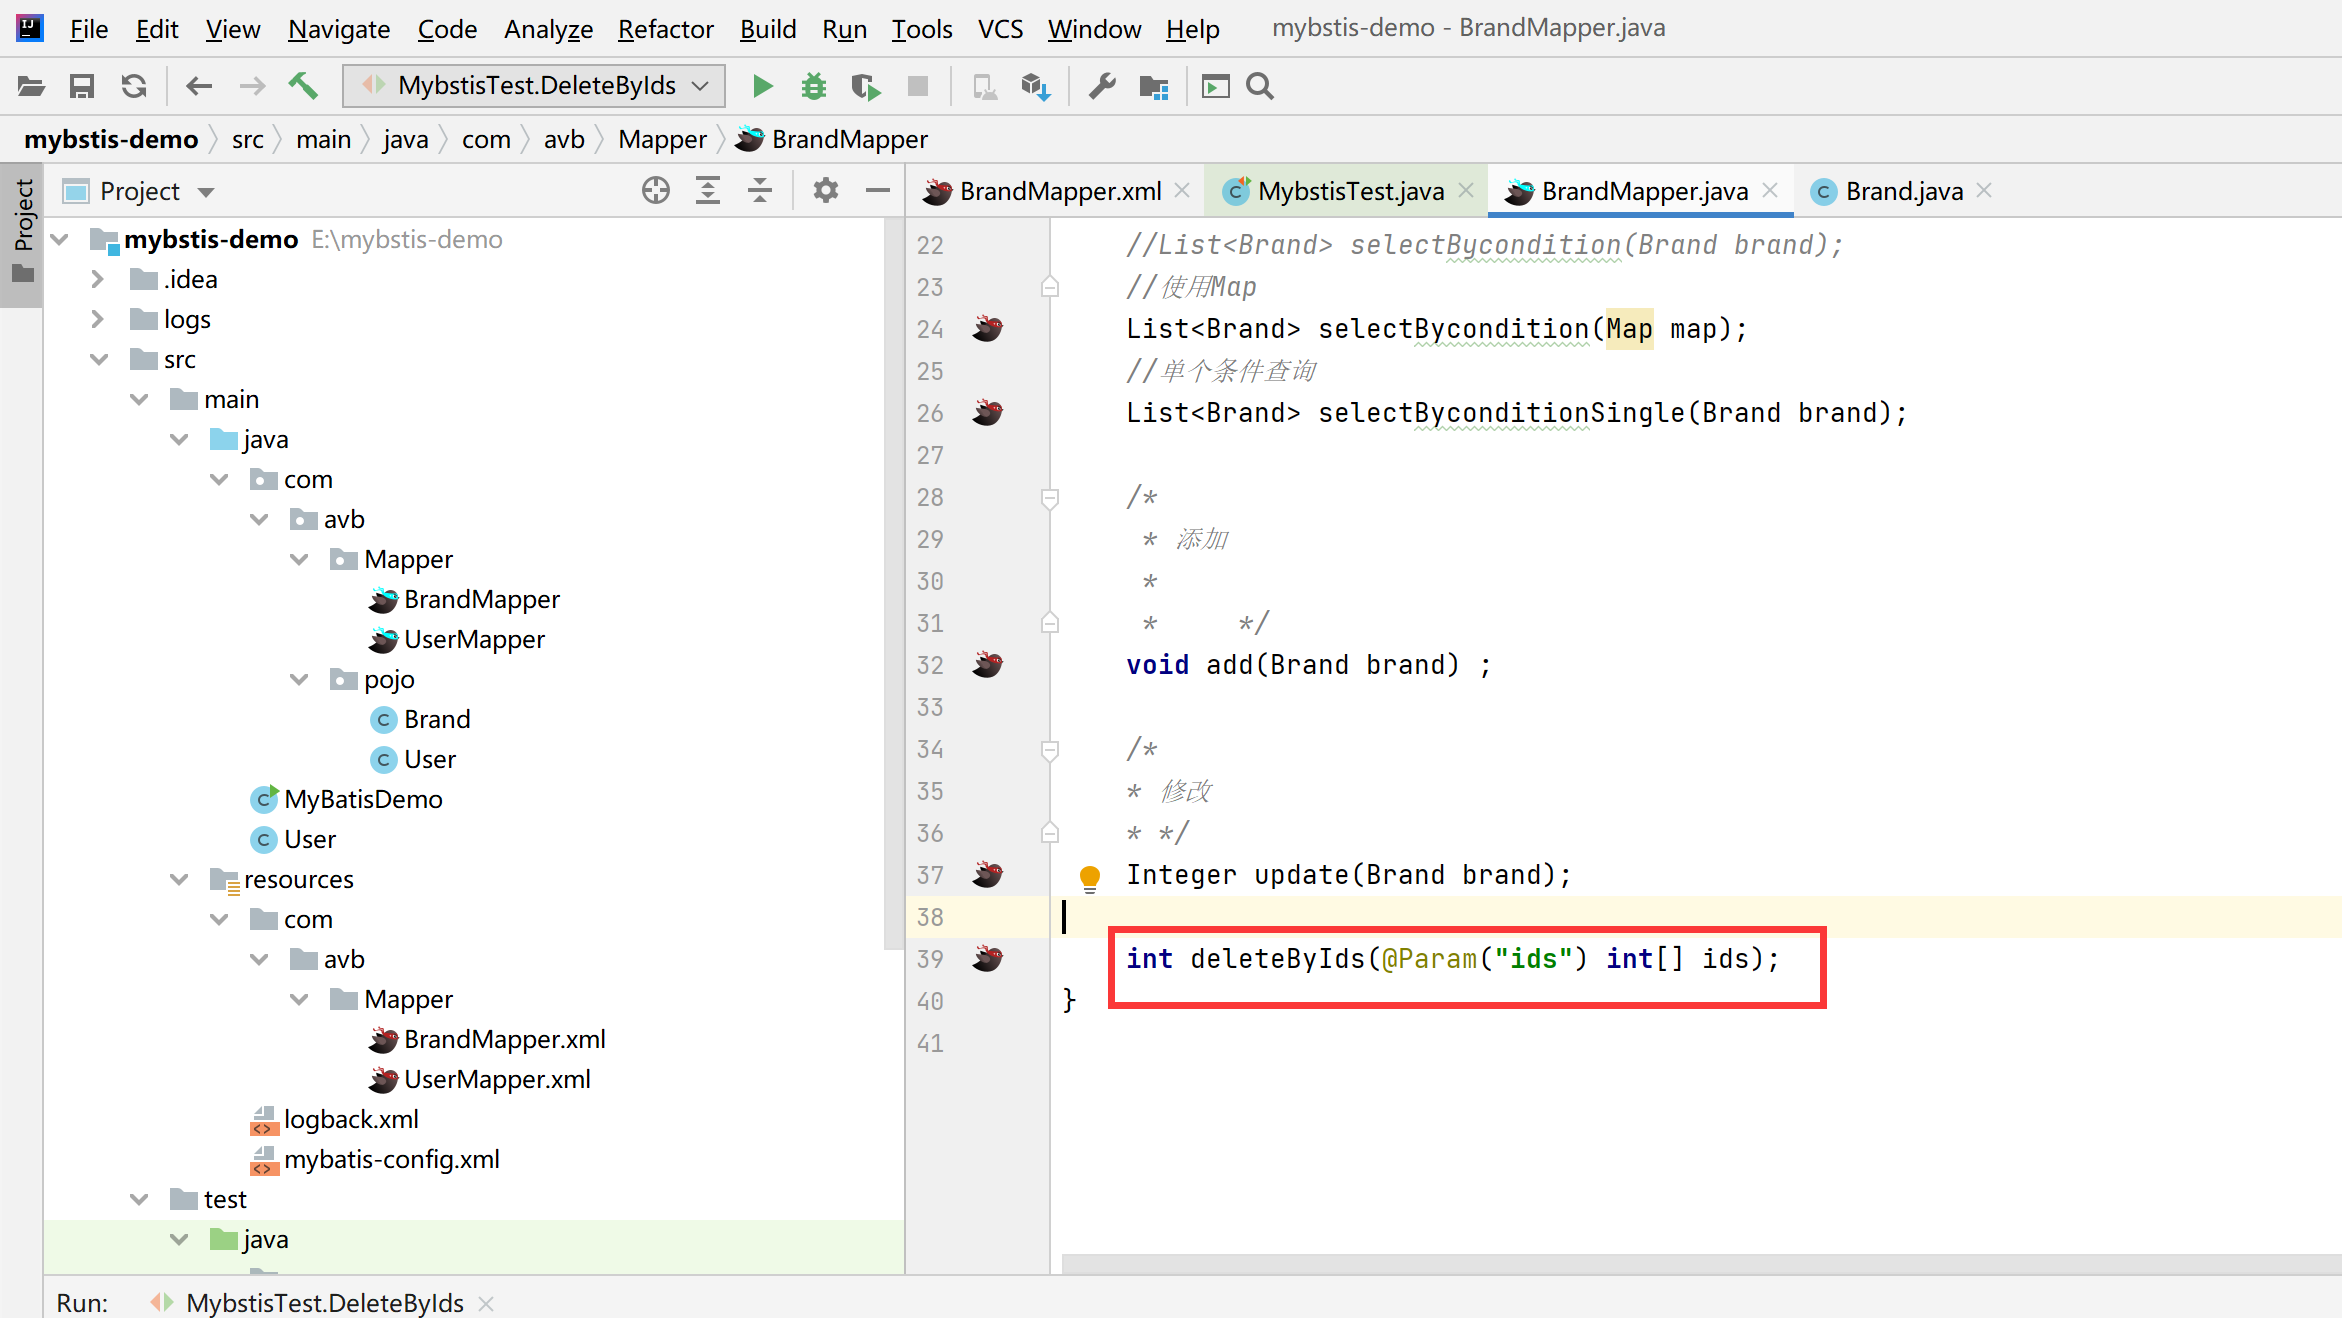Toggle fold marker on line 28 comment
This screenshot has height=1318, width=2342.
[x=1050, y=497]
